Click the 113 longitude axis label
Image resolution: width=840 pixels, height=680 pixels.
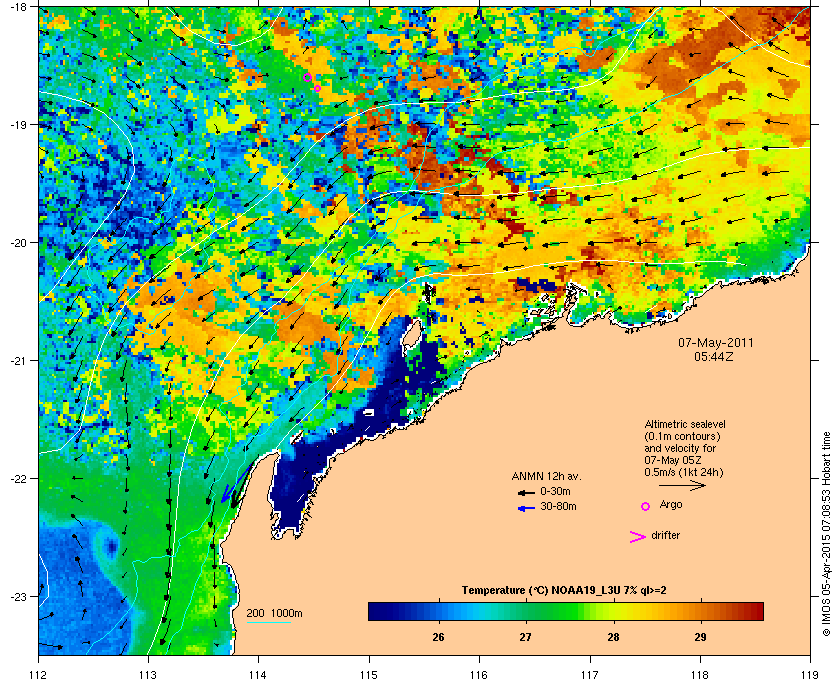click(148, 675)
